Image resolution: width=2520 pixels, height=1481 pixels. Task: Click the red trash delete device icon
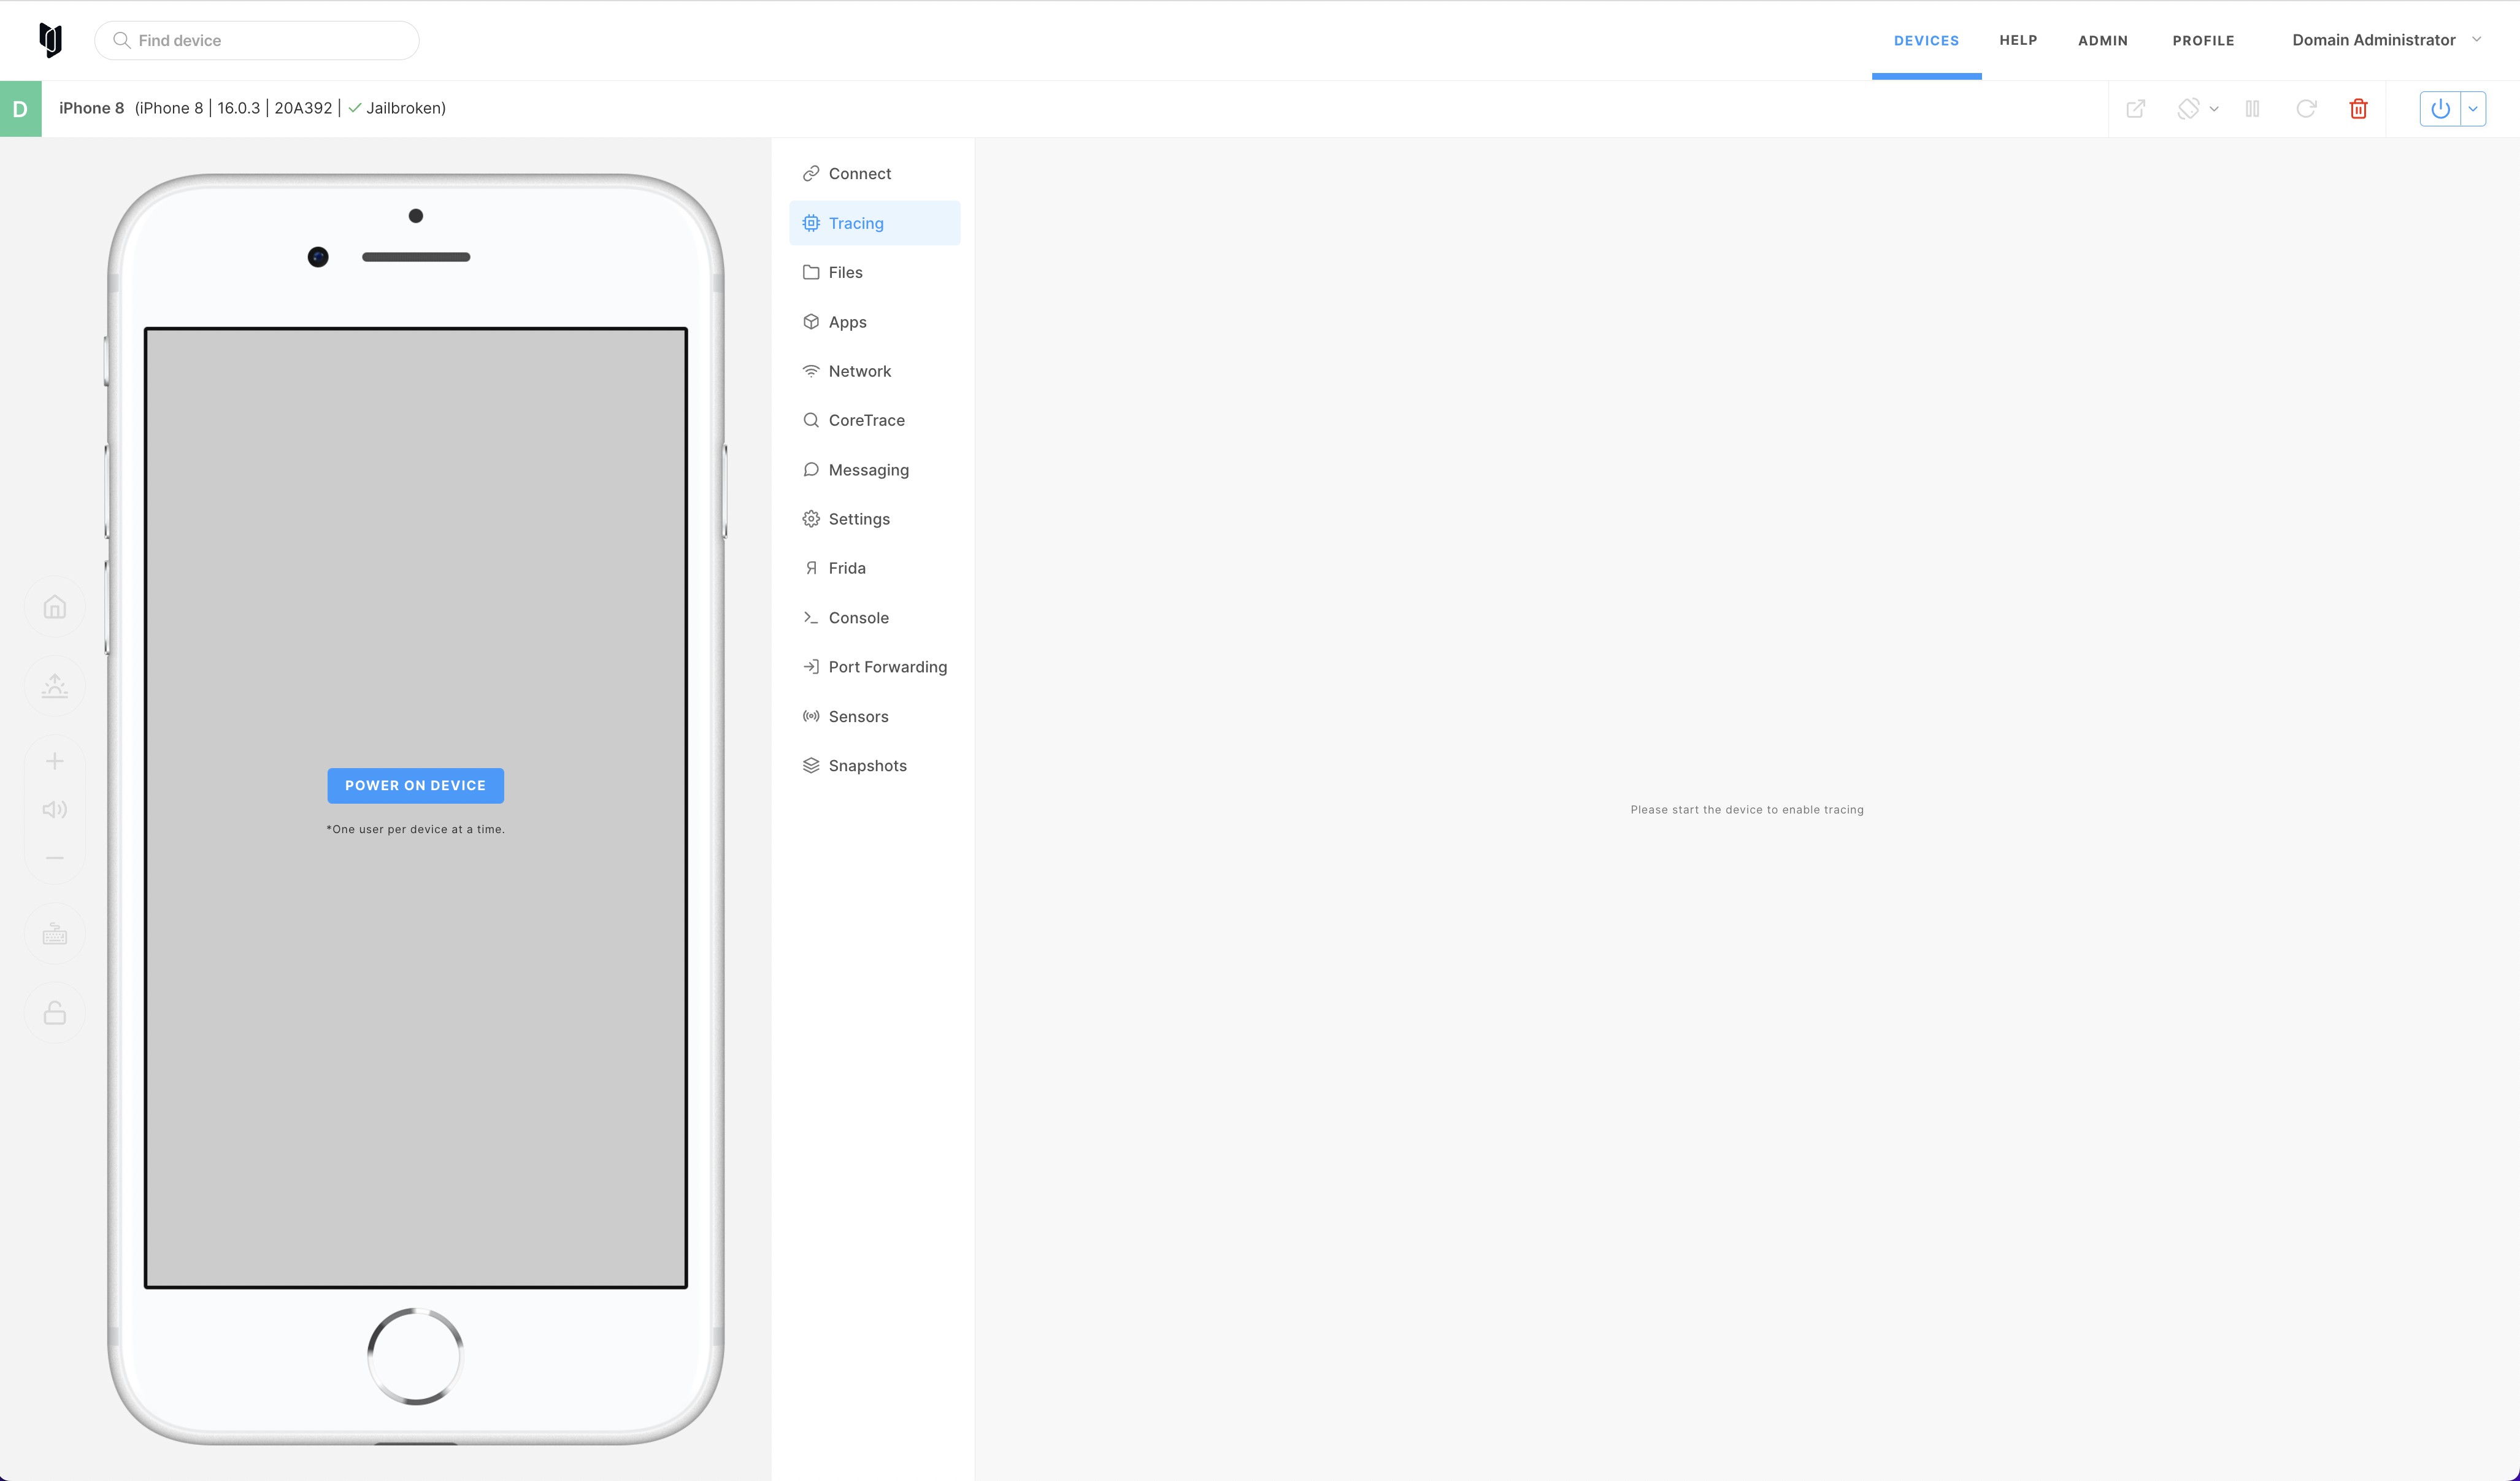point(2358,109)
